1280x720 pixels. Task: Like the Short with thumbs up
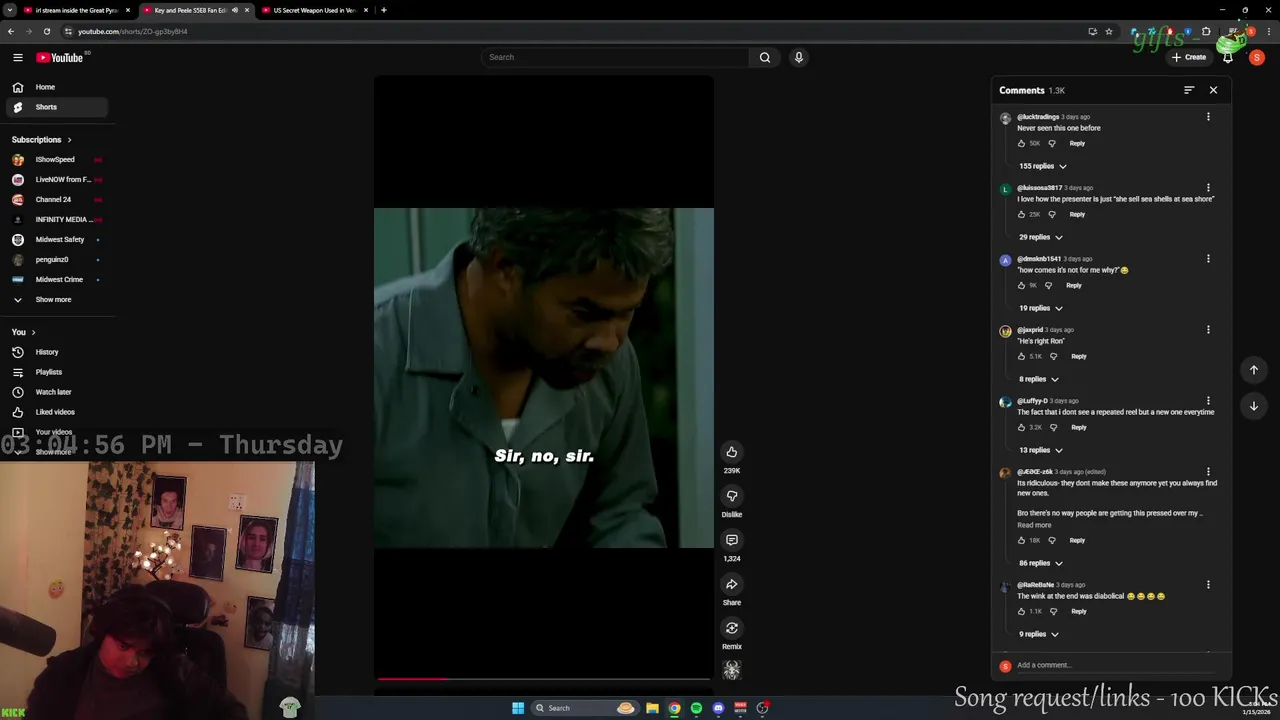tap(732, 452)
